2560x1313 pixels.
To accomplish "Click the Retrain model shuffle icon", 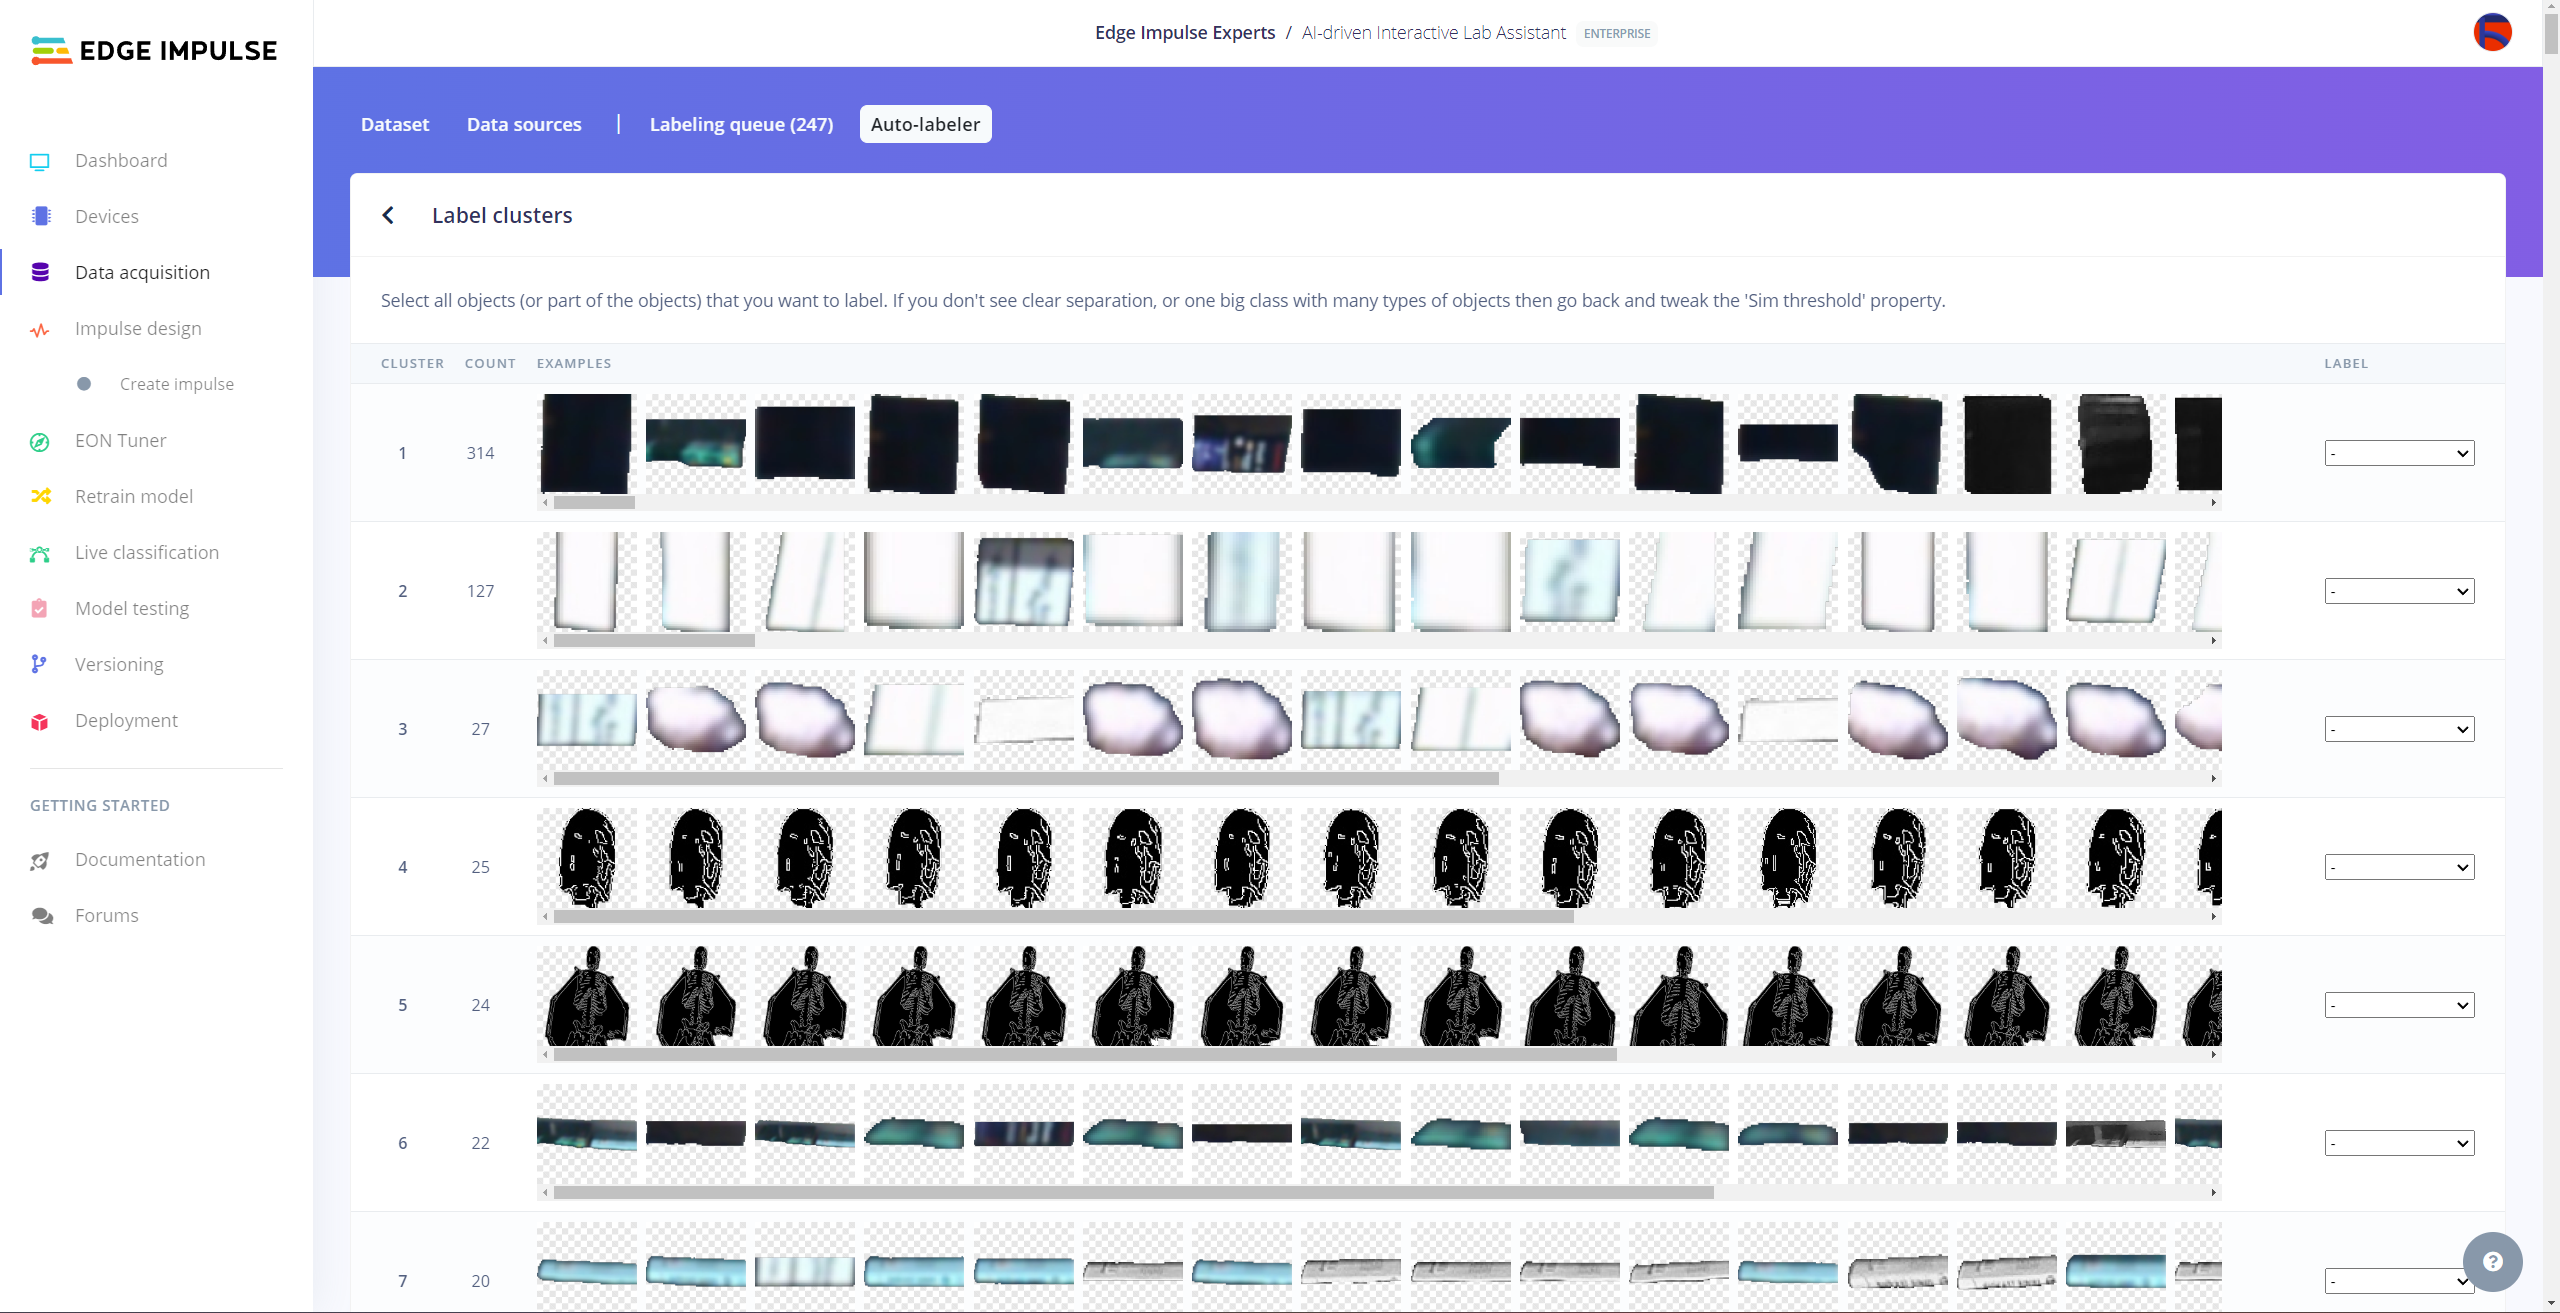I will click(40, 497).
